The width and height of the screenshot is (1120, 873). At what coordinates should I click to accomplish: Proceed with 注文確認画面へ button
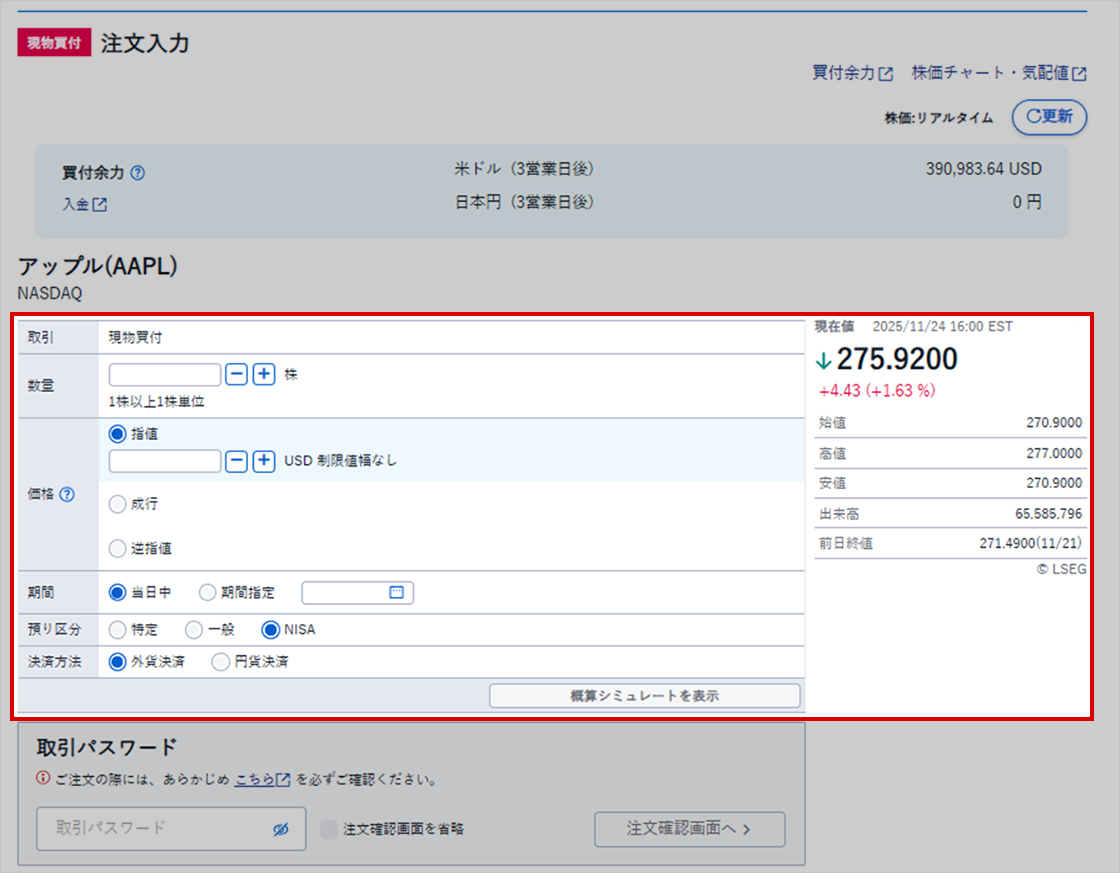pyautogui.click(x=689, y=829)
